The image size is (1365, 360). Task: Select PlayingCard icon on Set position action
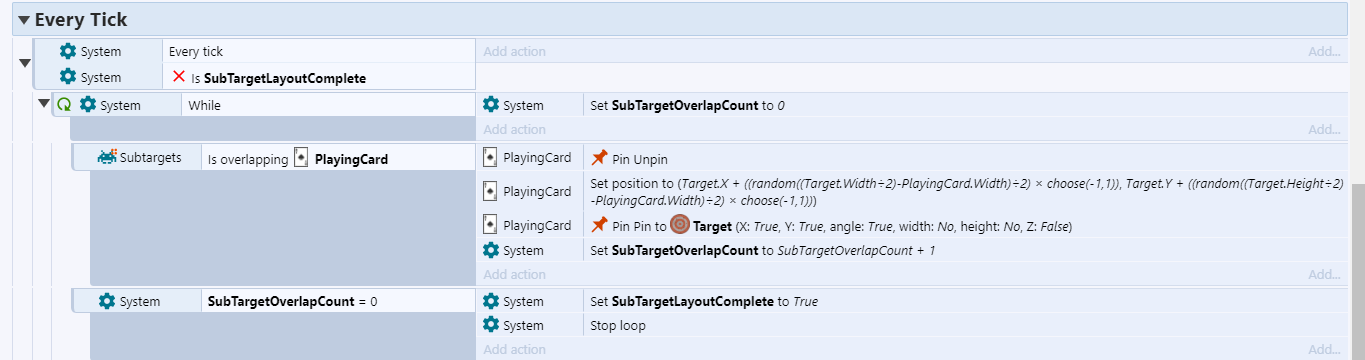pos(490,191)
